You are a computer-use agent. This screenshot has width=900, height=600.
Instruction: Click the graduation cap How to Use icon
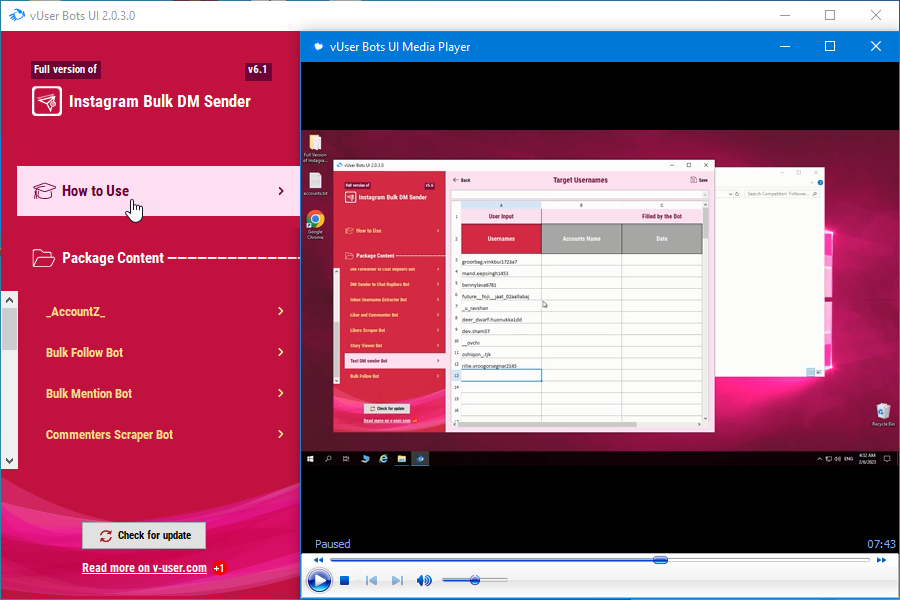tap(44, 191)
